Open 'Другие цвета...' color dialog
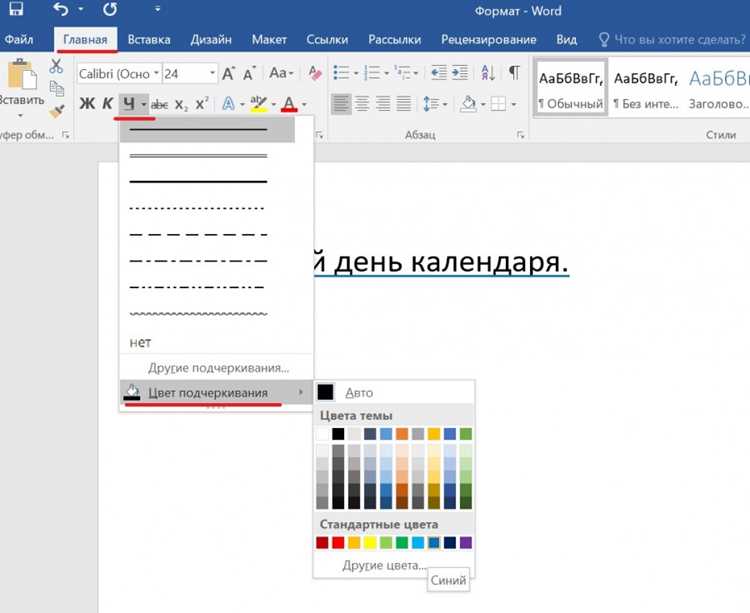The width and height of the screenshot is (750, 613). coord(384,566)
